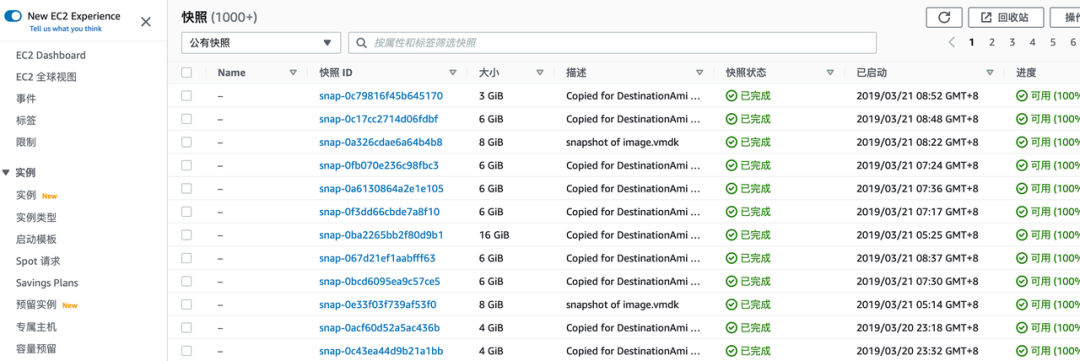
Task: Go to page 3 of snapshots
Action: click(1012, 42)
